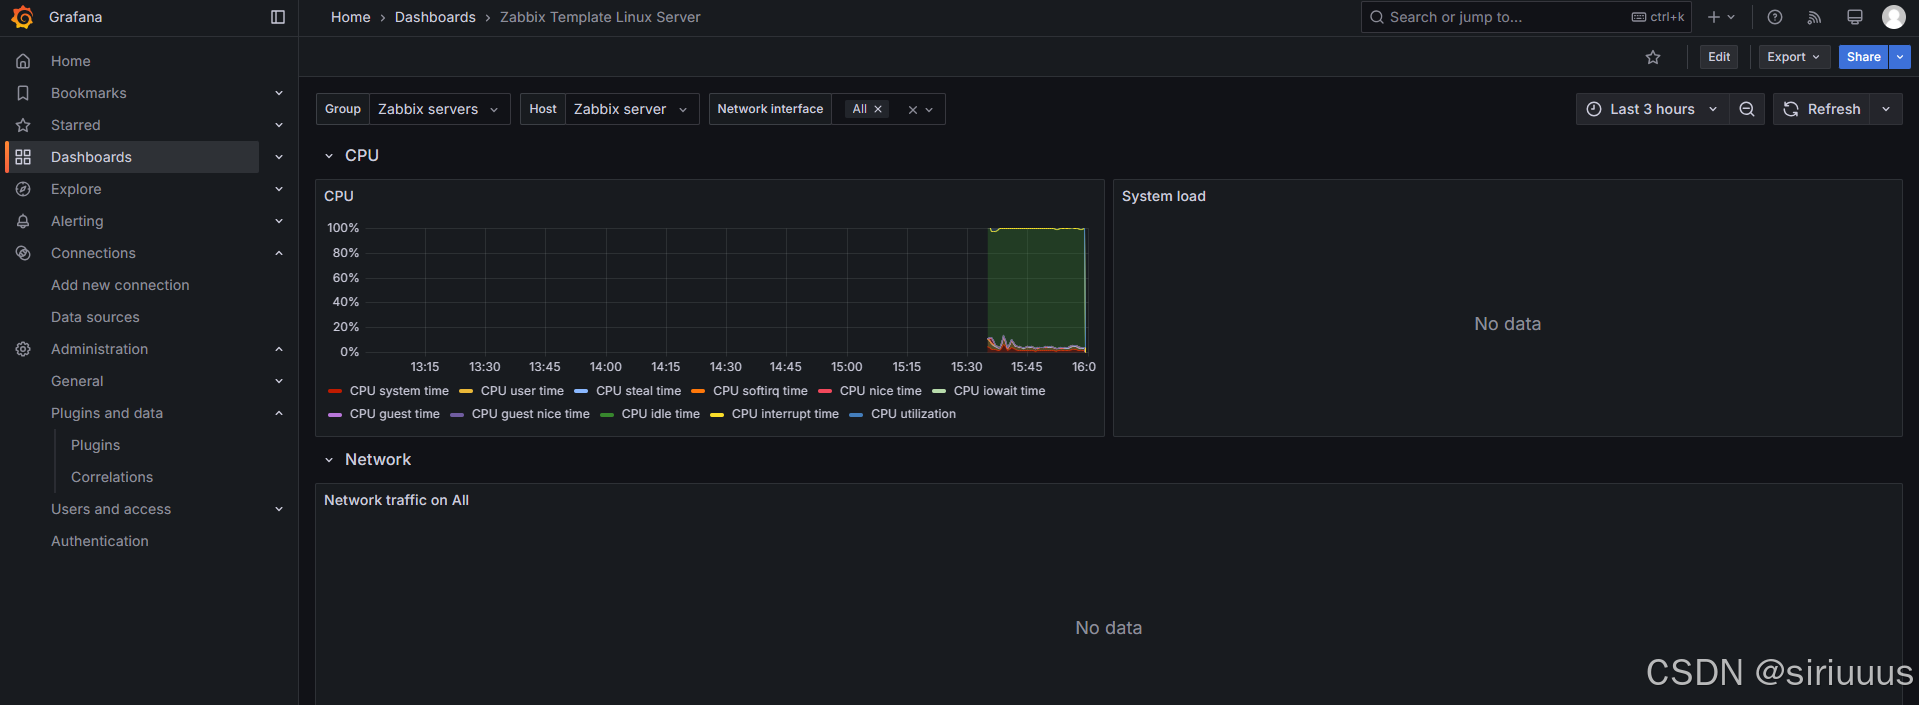The height and width of the screenshot is (705, 1919).
Task: Collapse the CPU row
Action: click(329, 156)
